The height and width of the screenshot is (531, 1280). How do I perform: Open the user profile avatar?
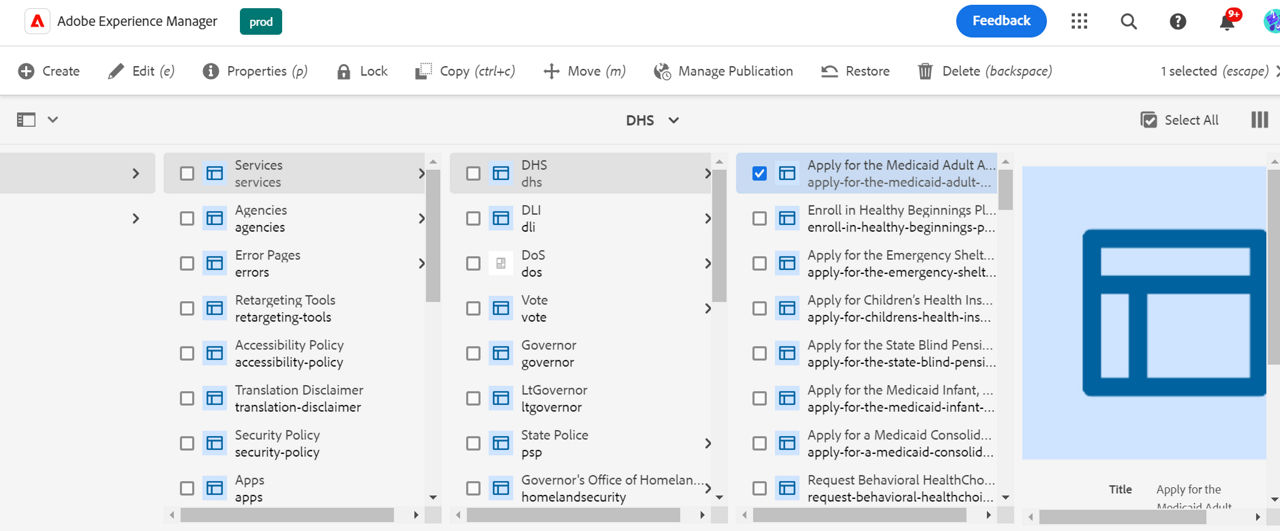coord(1271,22)
